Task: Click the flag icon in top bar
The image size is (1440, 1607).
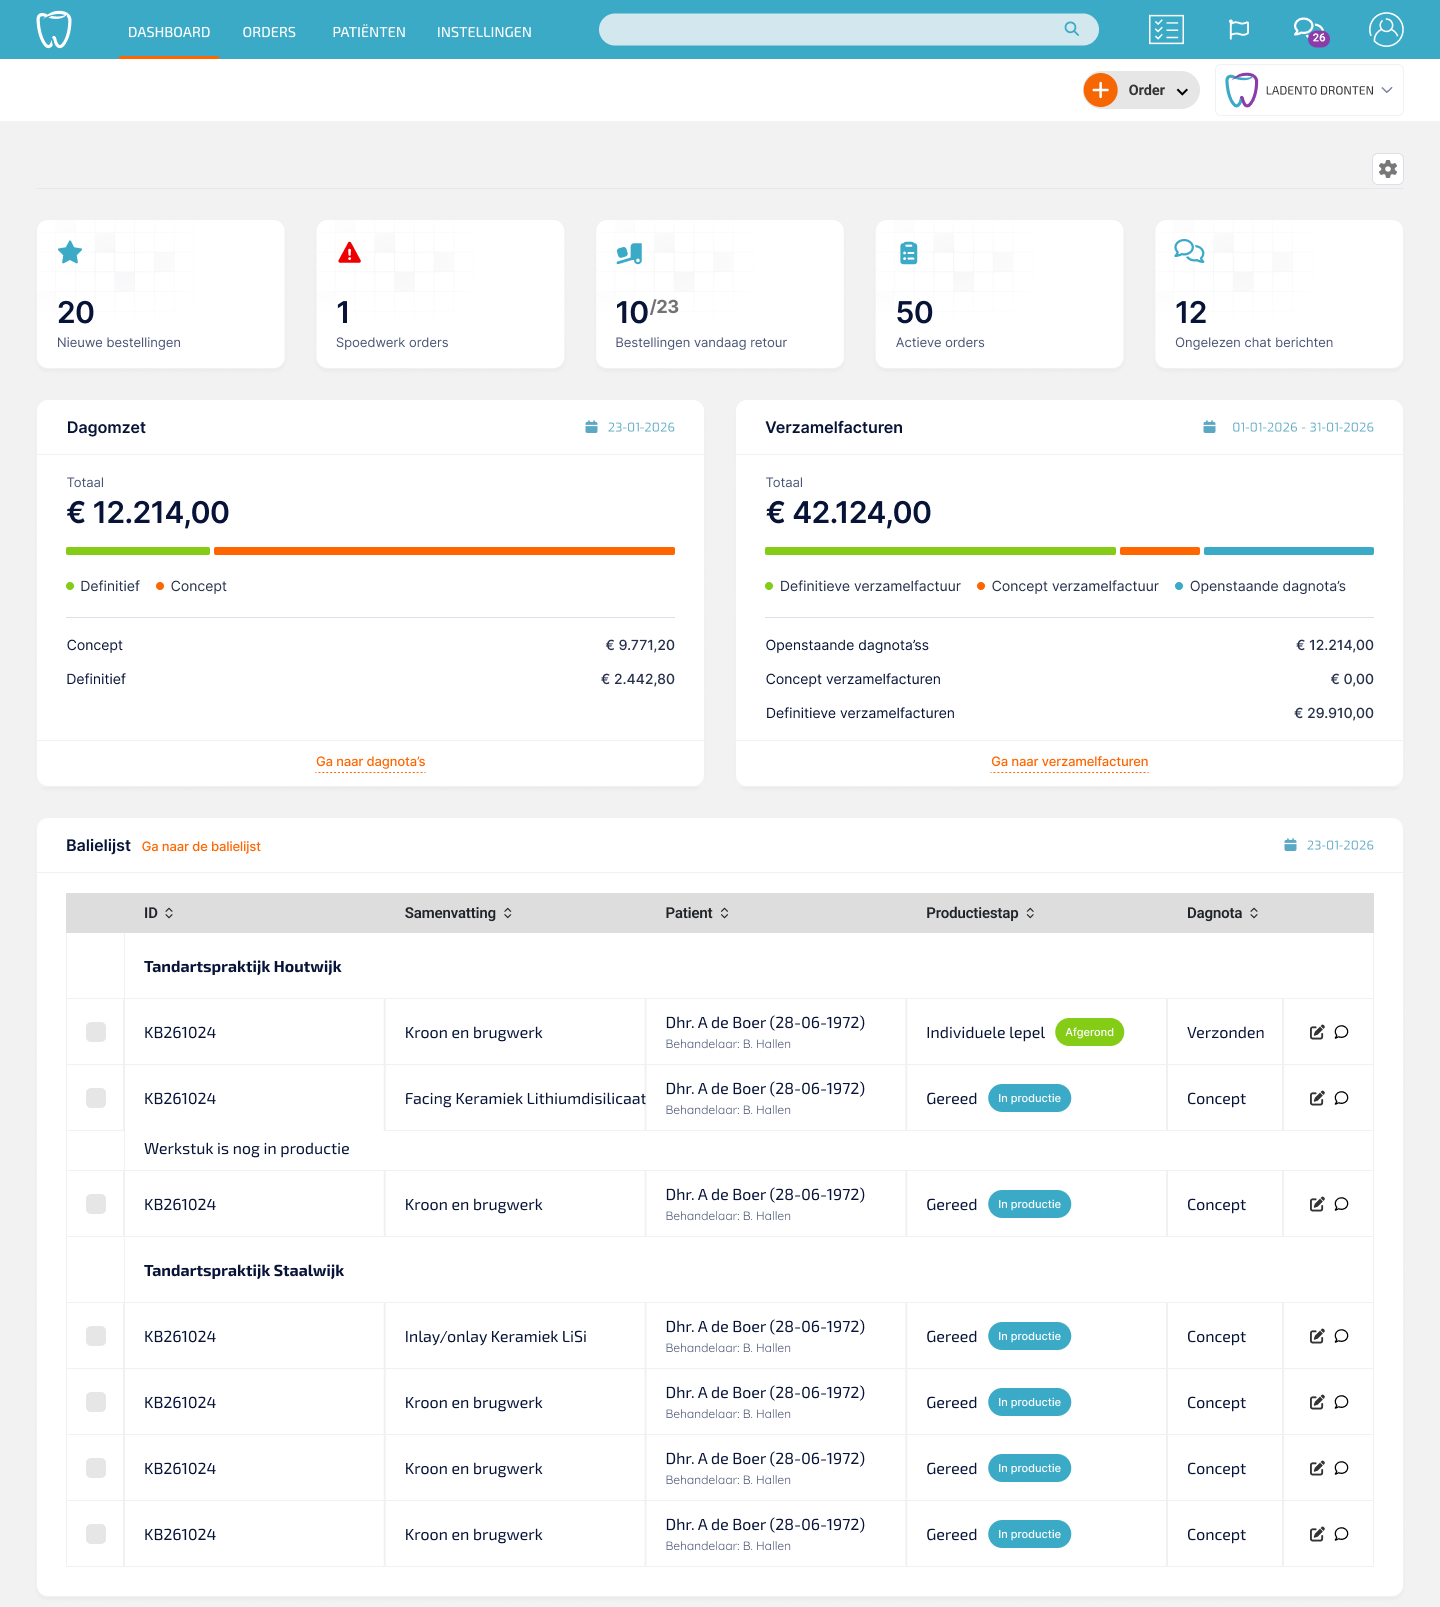Action: tap(1238, 30)
